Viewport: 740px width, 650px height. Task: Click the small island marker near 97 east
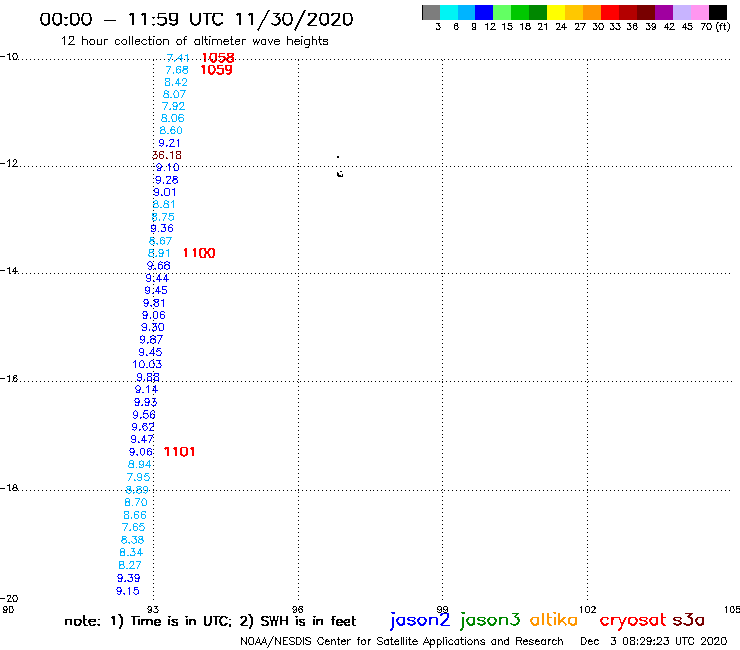(x=340, y=174)
